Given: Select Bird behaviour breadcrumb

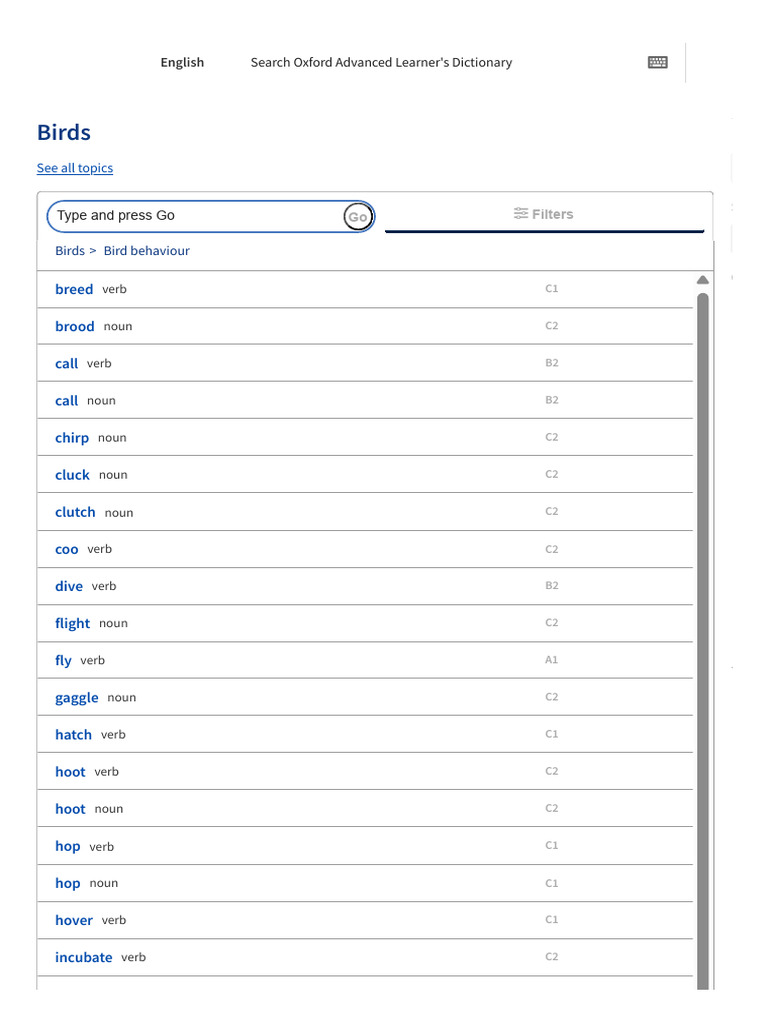Looking at the screenshot, I should click(146, 251).
